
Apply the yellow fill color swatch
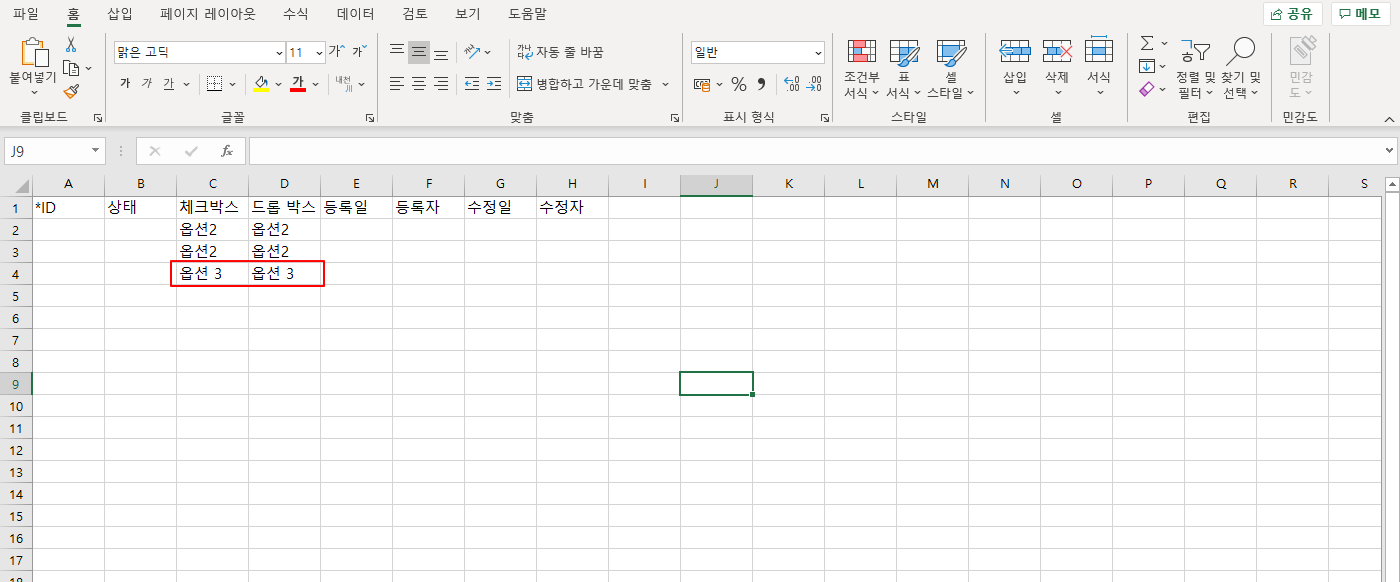pos(261,84)
